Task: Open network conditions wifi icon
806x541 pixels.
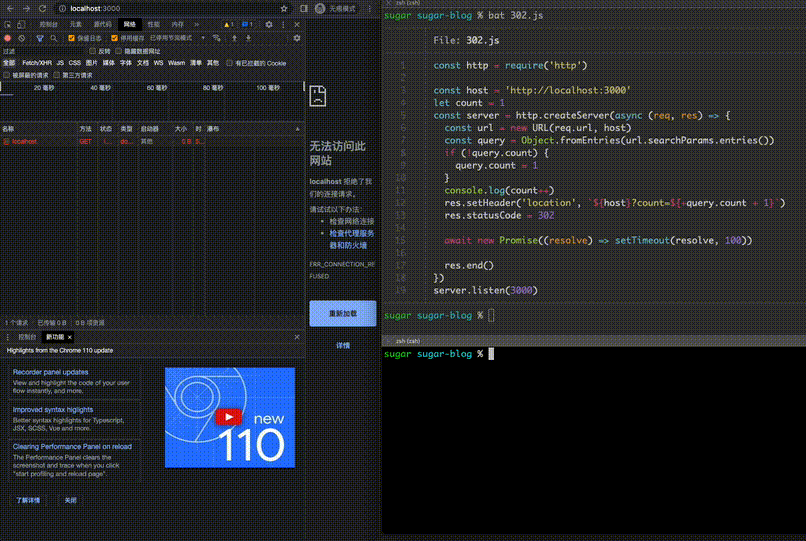Action: coord(216,38)
